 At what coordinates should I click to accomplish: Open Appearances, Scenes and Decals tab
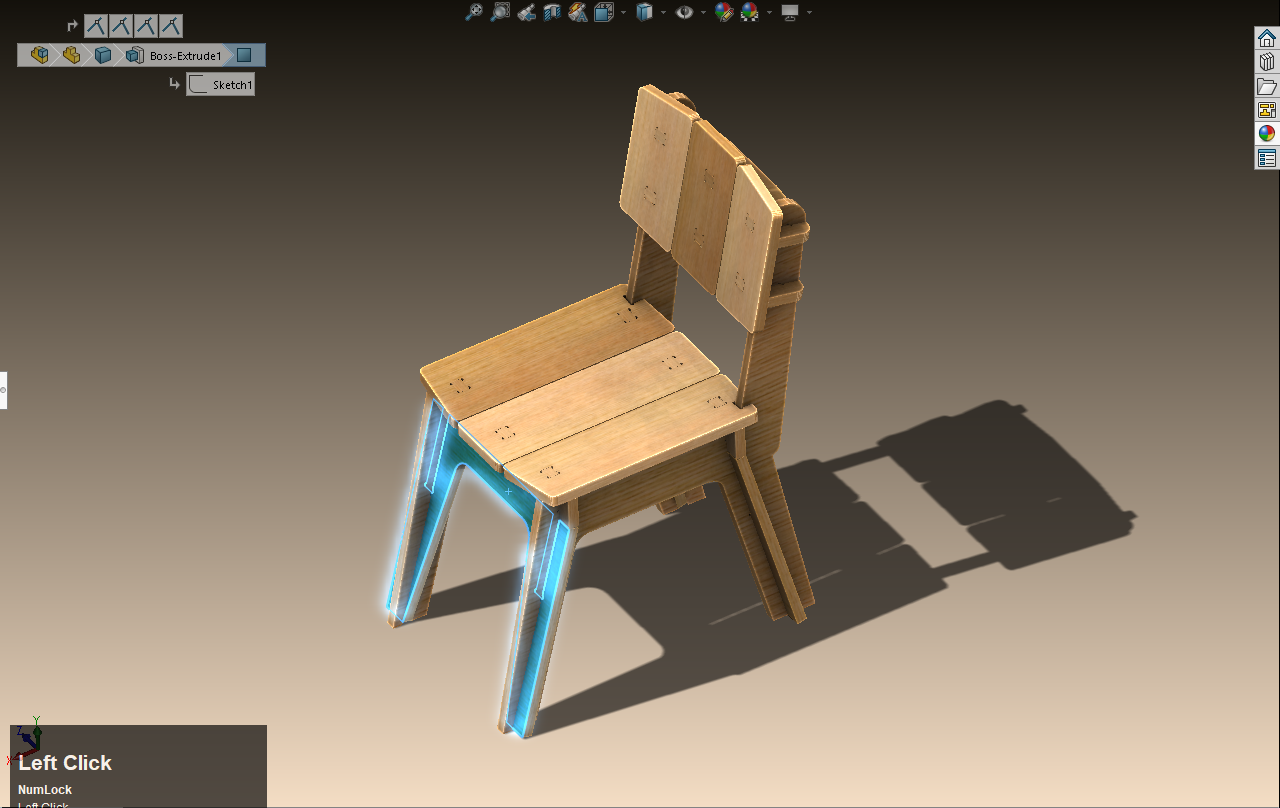[x=1267, y=134]
